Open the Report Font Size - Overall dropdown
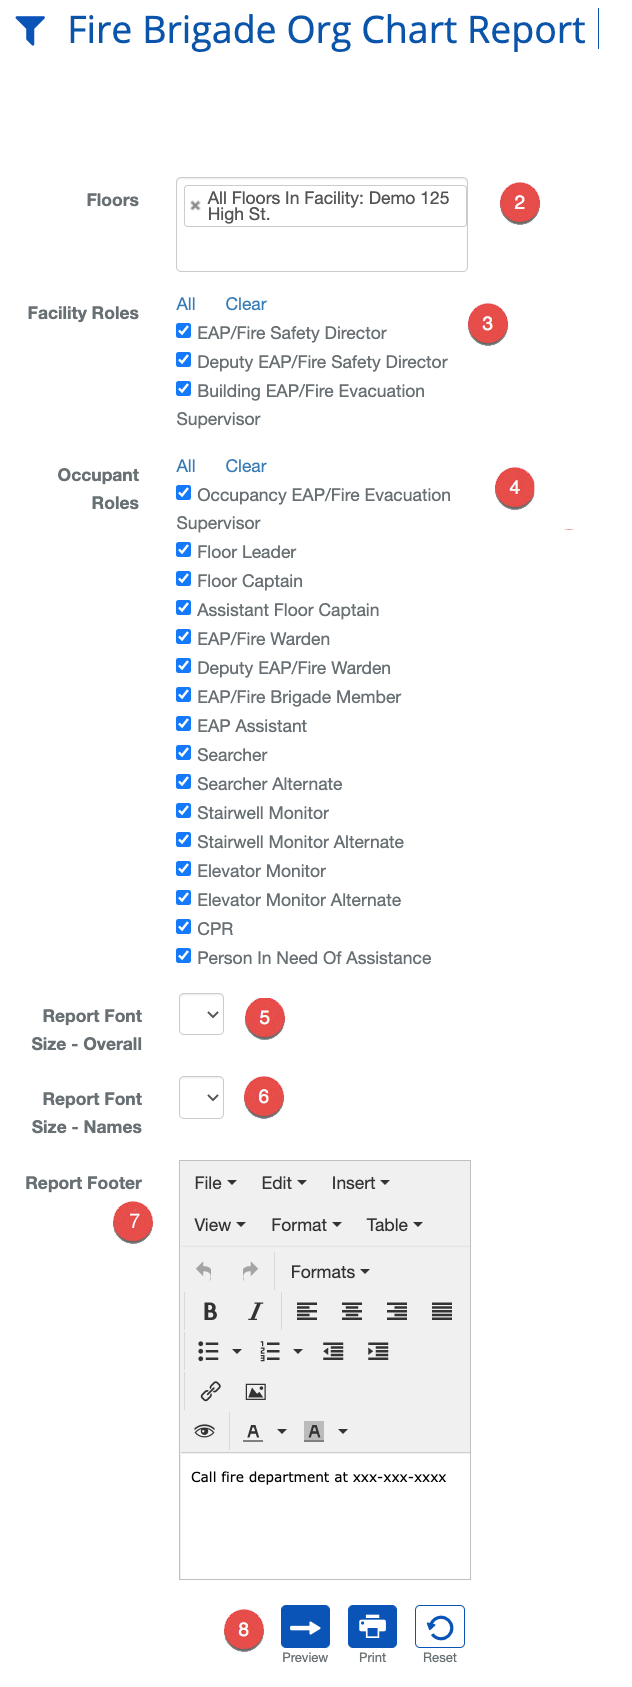Viewport: 632px width, 1687px height. coord(201,1013)
